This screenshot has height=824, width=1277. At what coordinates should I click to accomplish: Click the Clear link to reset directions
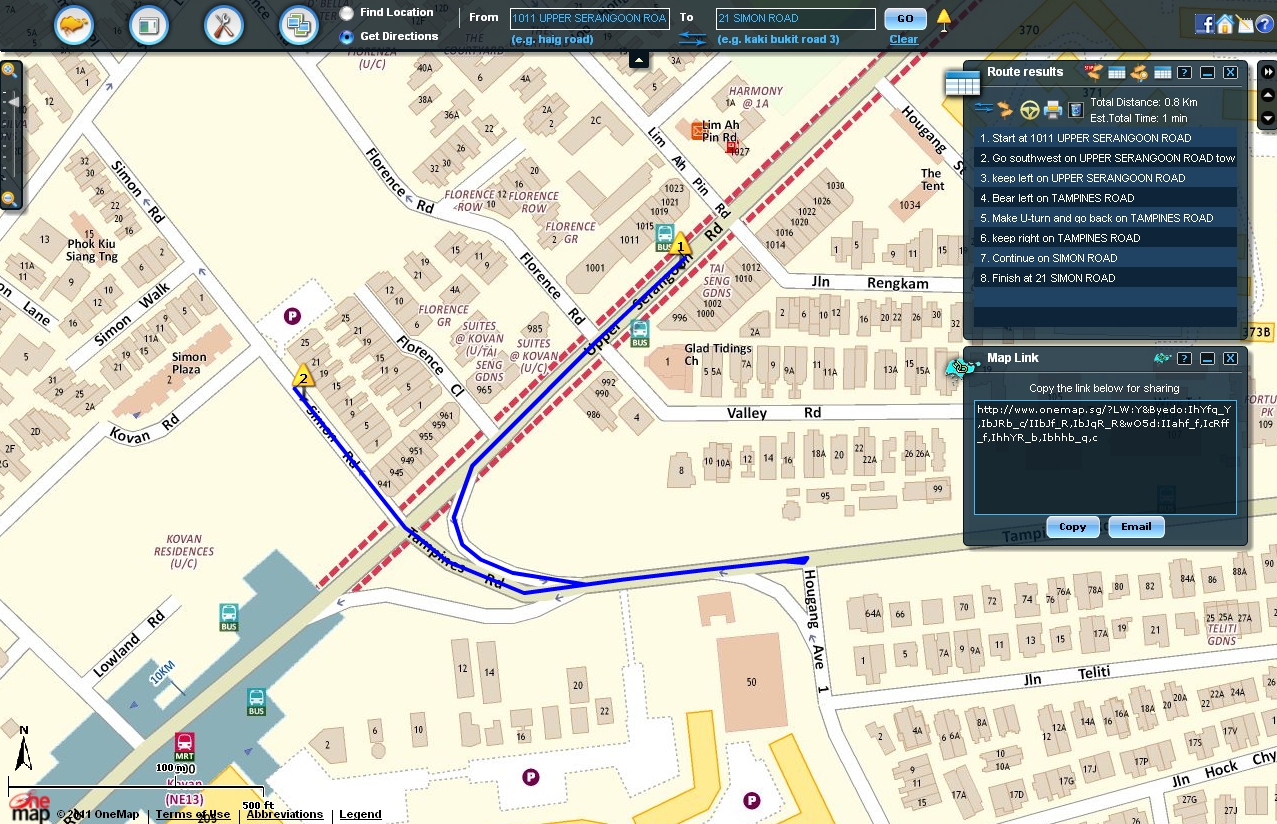coord(903,39)
